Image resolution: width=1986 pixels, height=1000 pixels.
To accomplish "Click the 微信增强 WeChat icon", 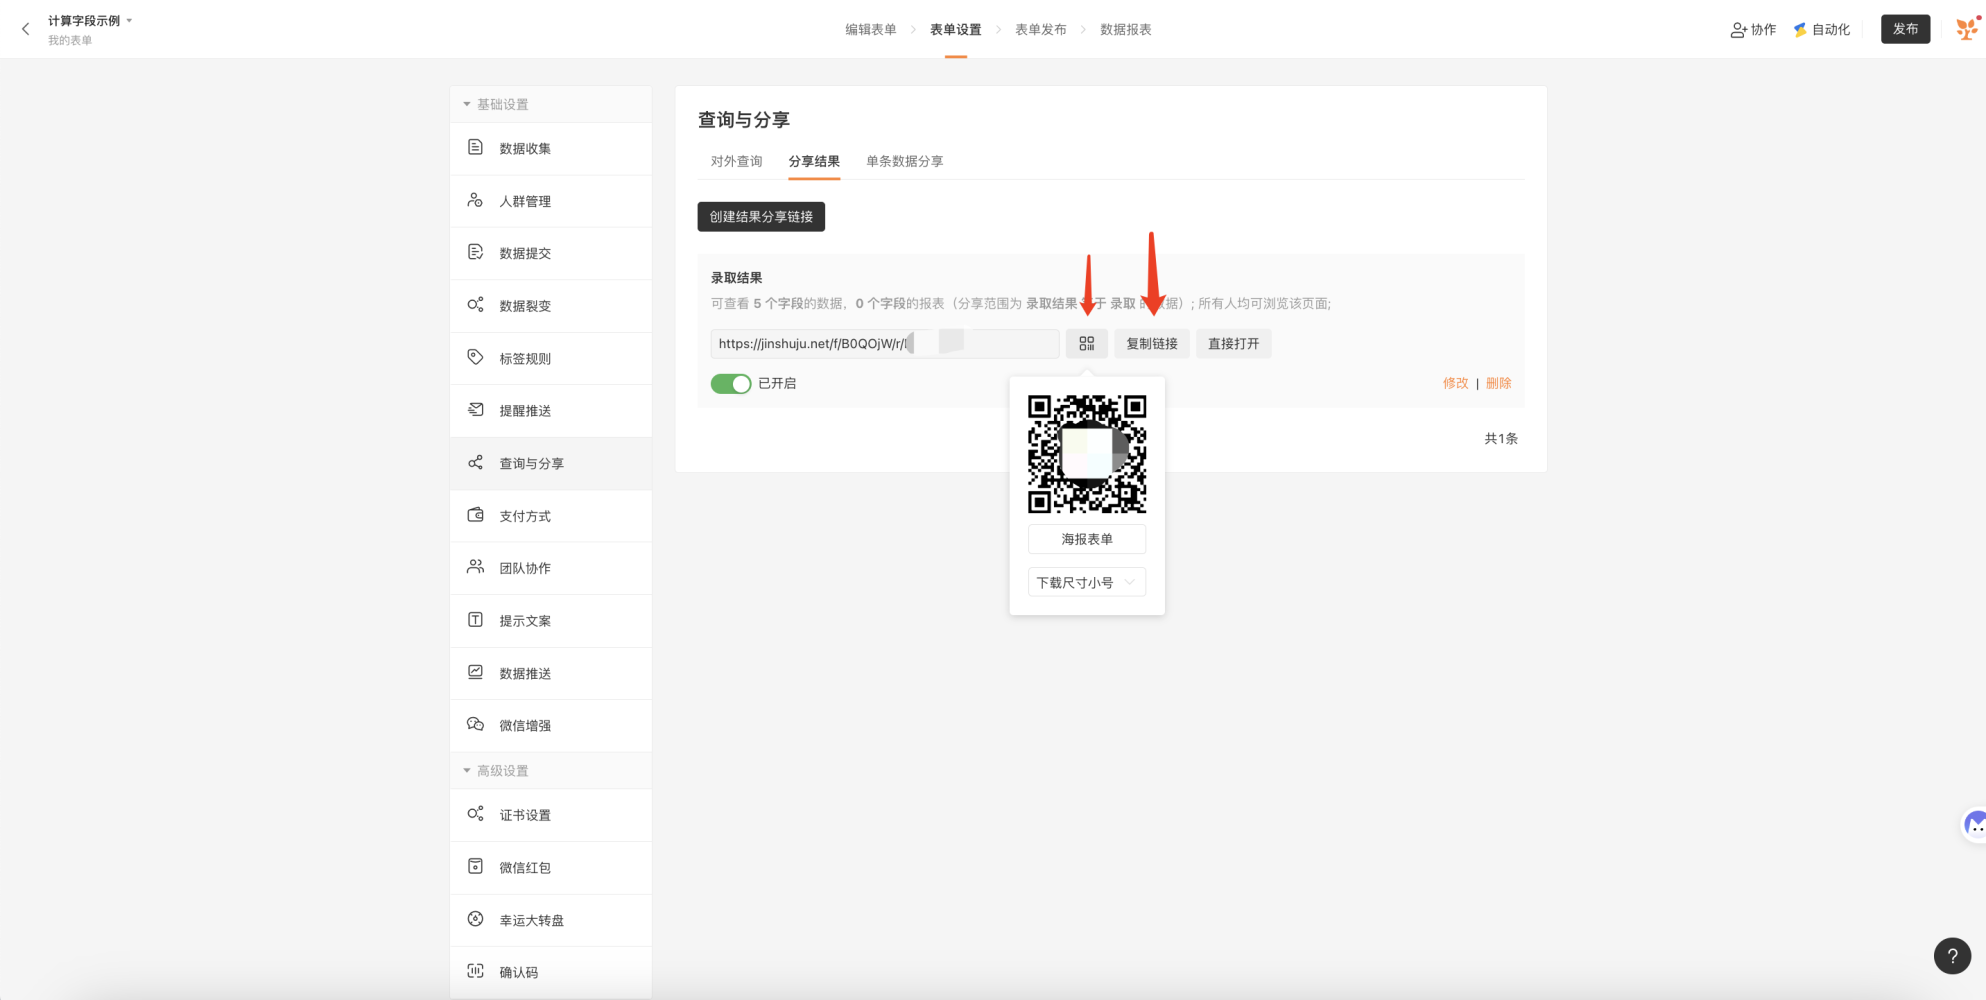I will [x=476, y=725].
